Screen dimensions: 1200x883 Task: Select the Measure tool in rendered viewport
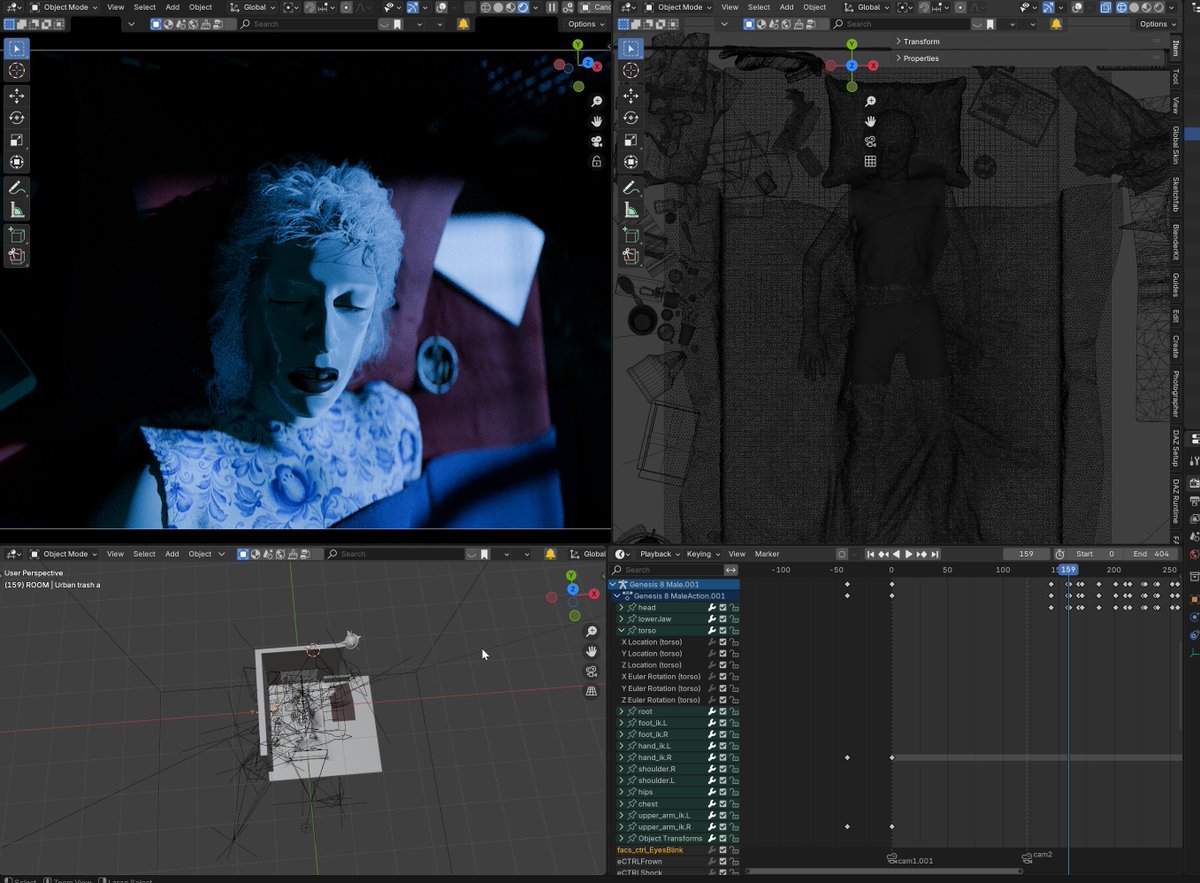pyautogui.click(x=17, y=209)
